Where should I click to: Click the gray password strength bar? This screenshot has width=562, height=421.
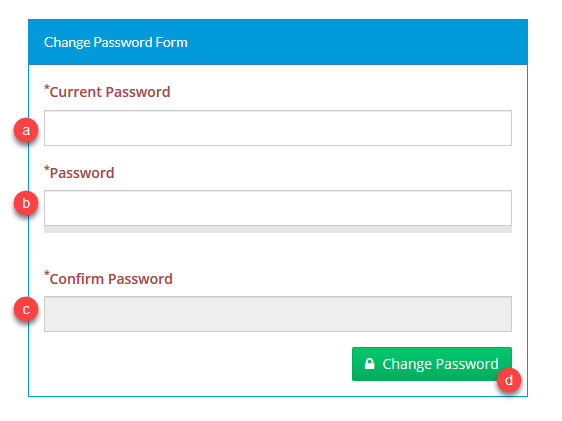click(x=278, y=229)
